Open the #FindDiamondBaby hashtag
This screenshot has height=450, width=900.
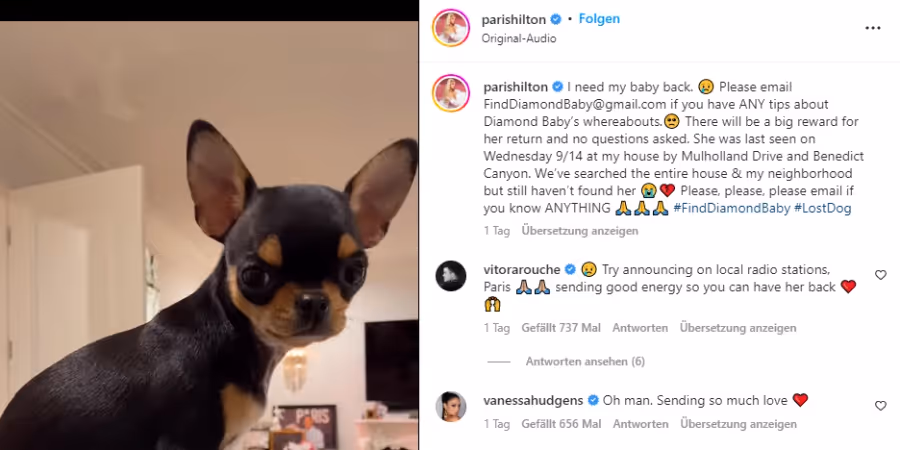point(731,208)
